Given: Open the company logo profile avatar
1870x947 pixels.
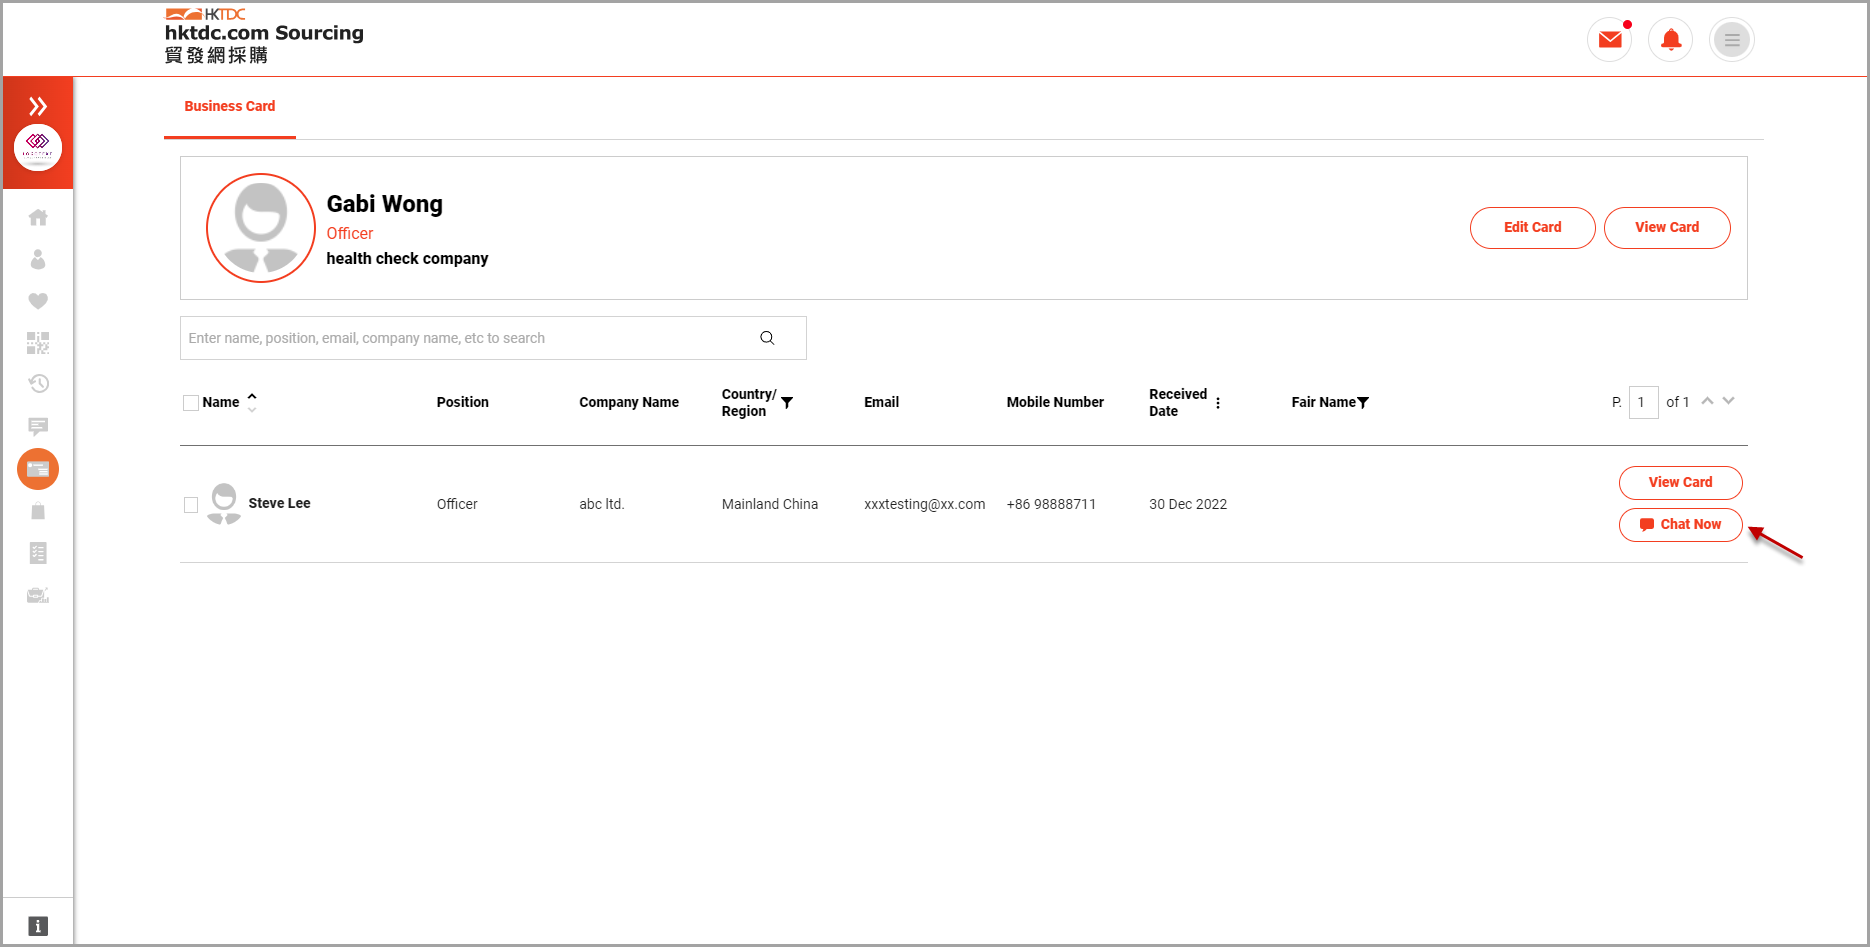Looking at the screenshot, I should pyautogui.click(x=38, y=147).
